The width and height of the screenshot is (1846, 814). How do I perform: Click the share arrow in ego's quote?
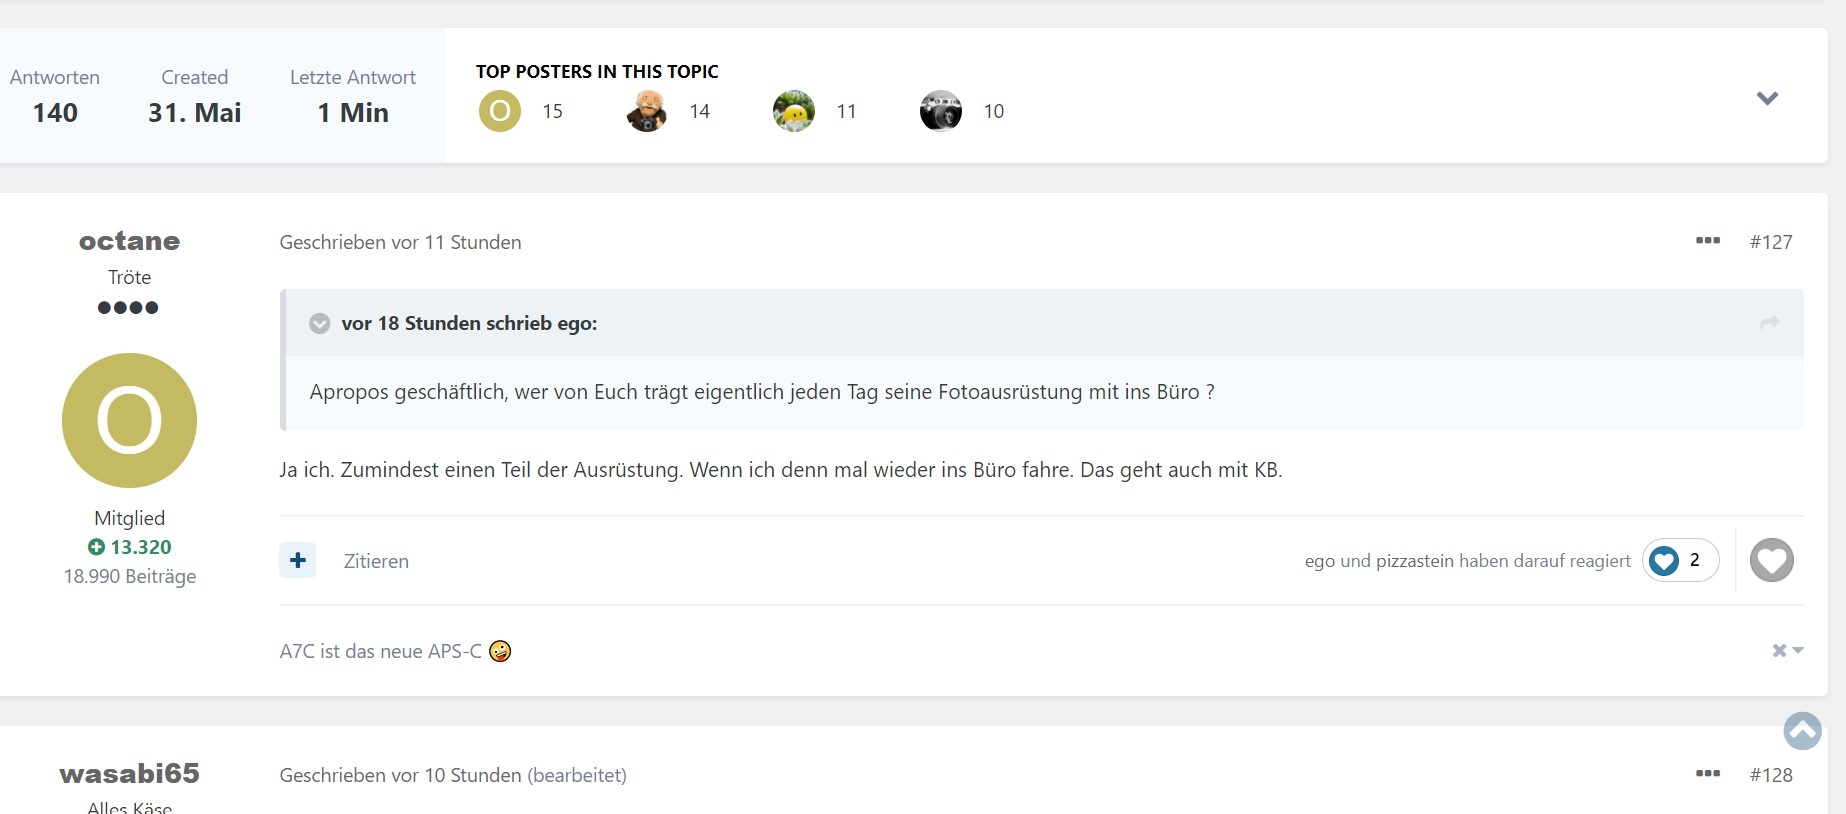[x=1769, y=323]
